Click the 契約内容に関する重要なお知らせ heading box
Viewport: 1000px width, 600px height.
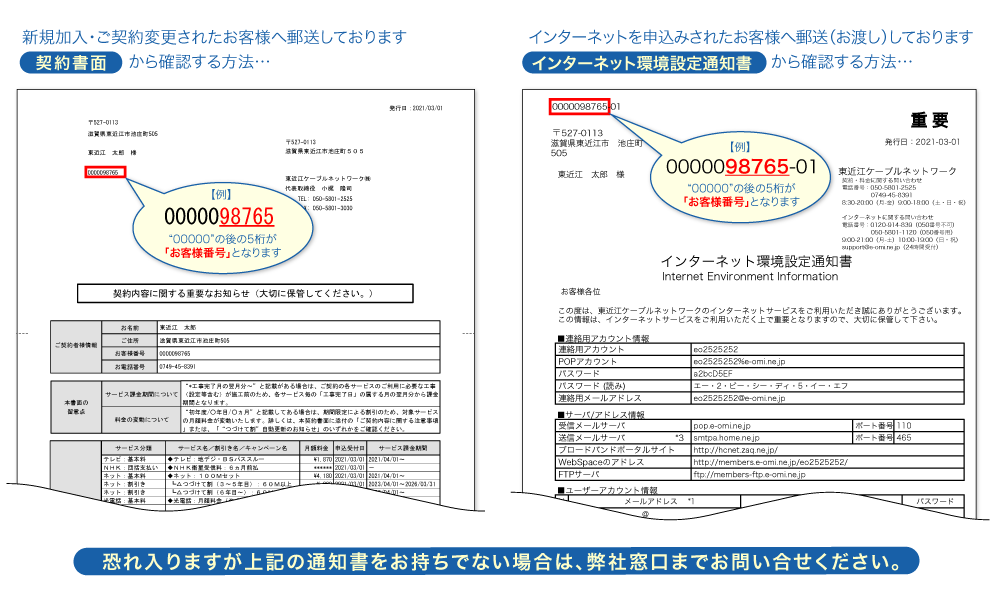click(x=242, y=294)
